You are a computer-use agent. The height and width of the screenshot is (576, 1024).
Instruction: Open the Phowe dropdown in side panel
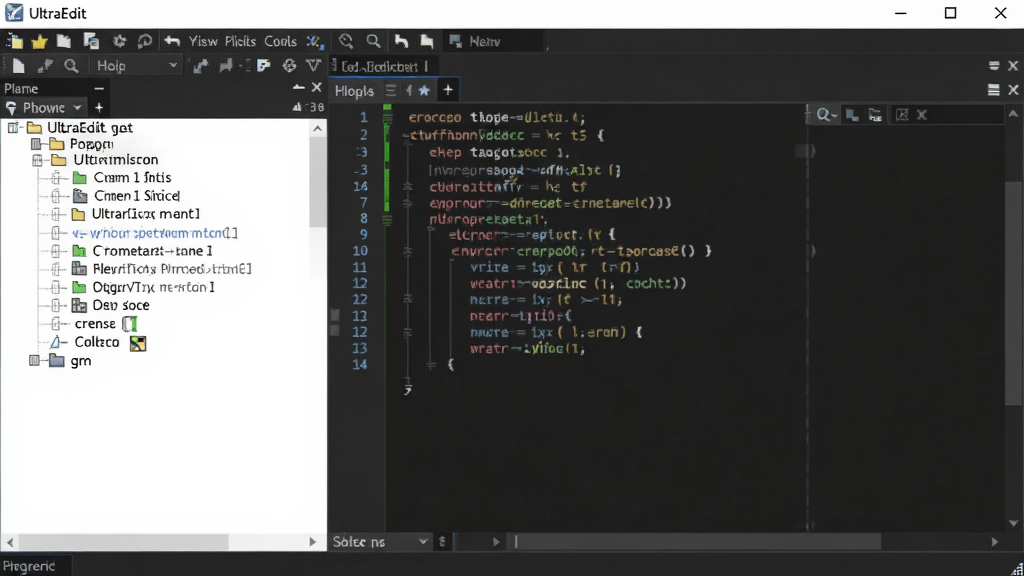(x=44, y=107)
